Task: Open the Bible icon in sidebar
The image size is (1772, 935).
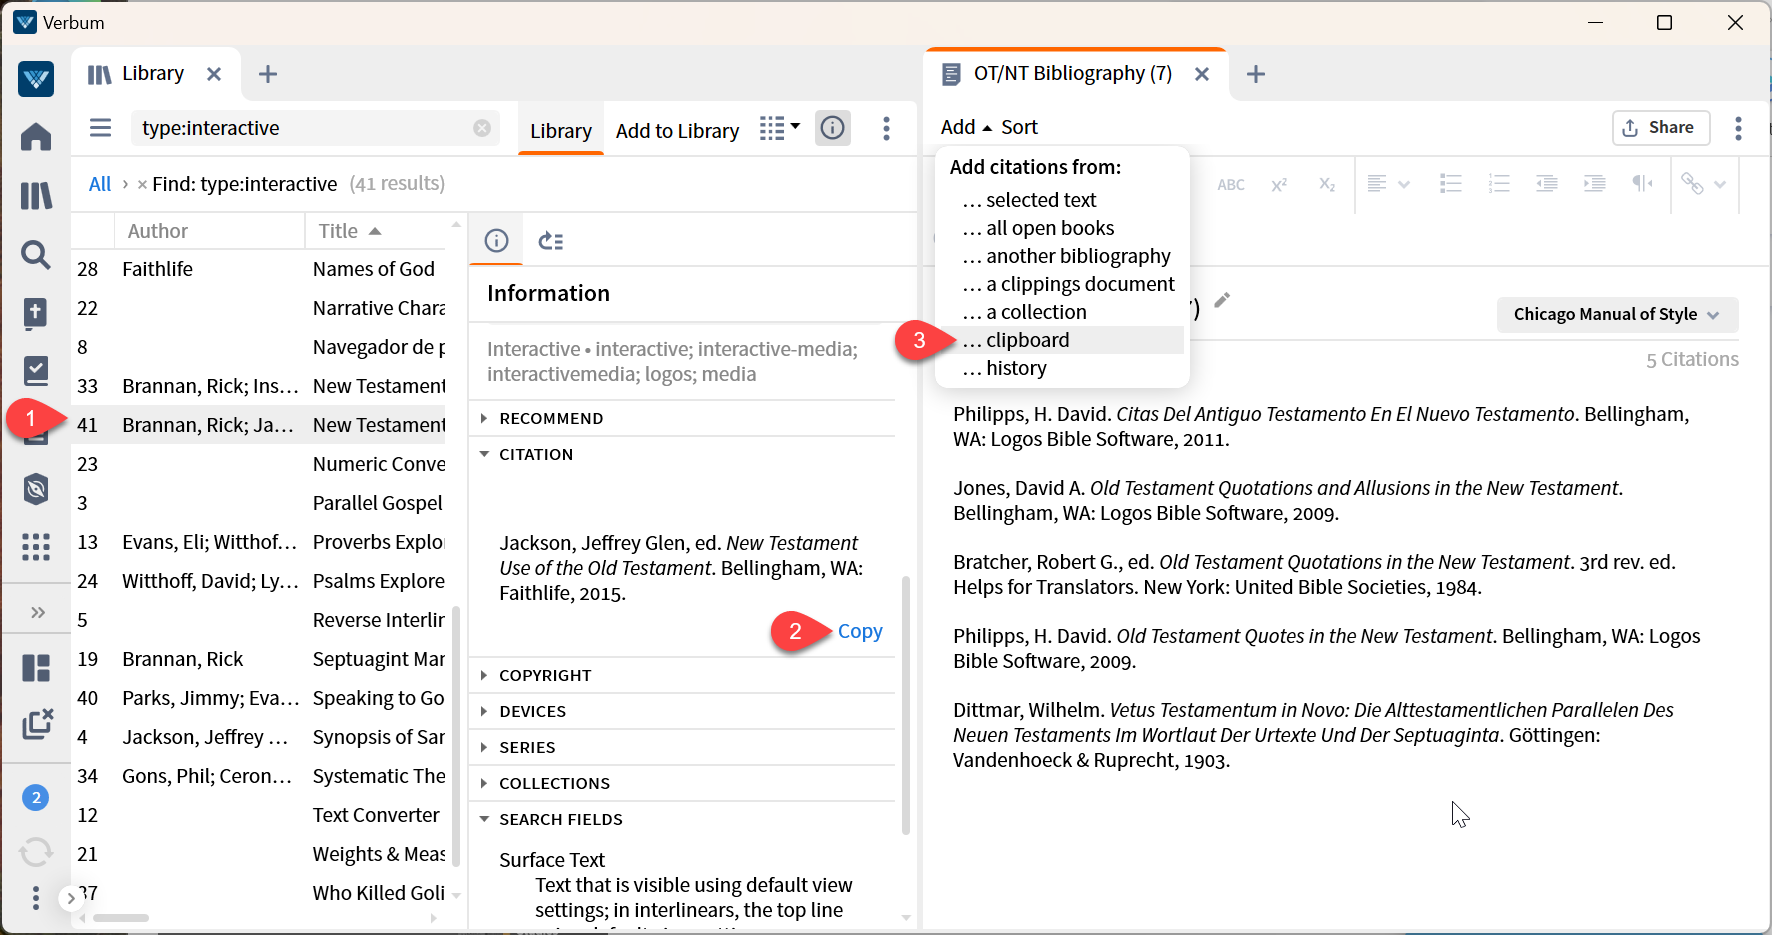Action: pos(36,313)
